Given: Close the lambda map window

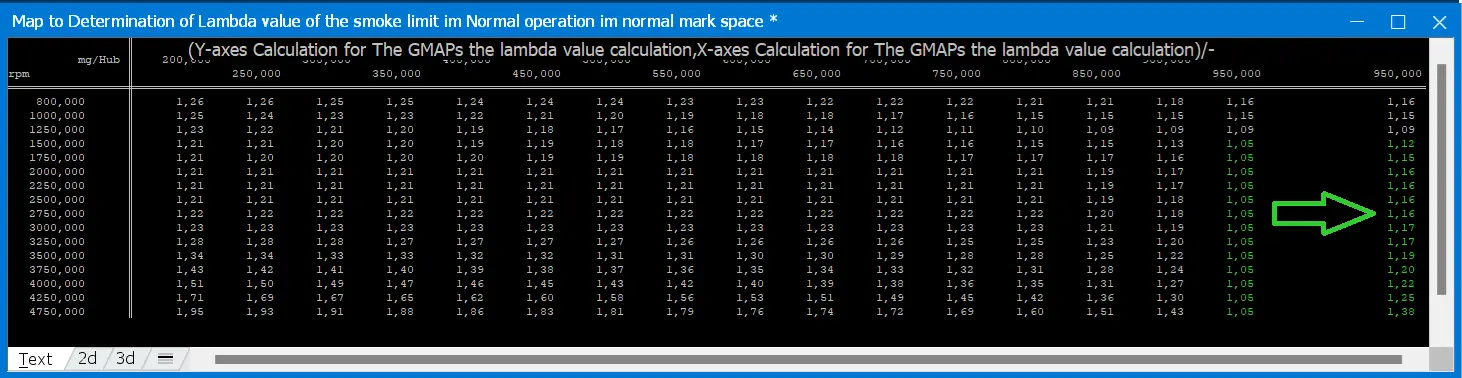Looking at the screenshot, I should click(x=1439, y=21).
